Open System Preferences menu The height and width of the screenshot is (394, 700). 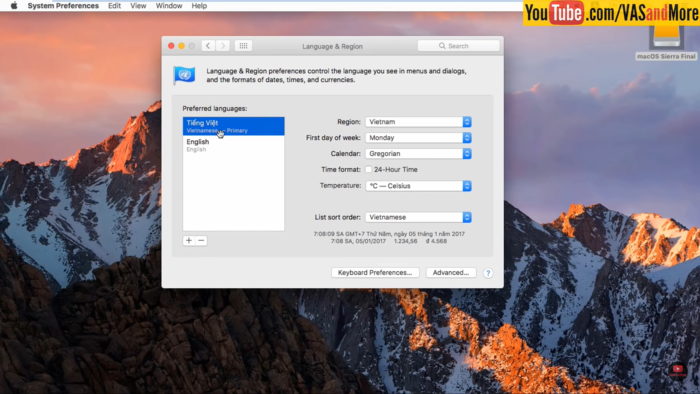click(x=63, y=6)
